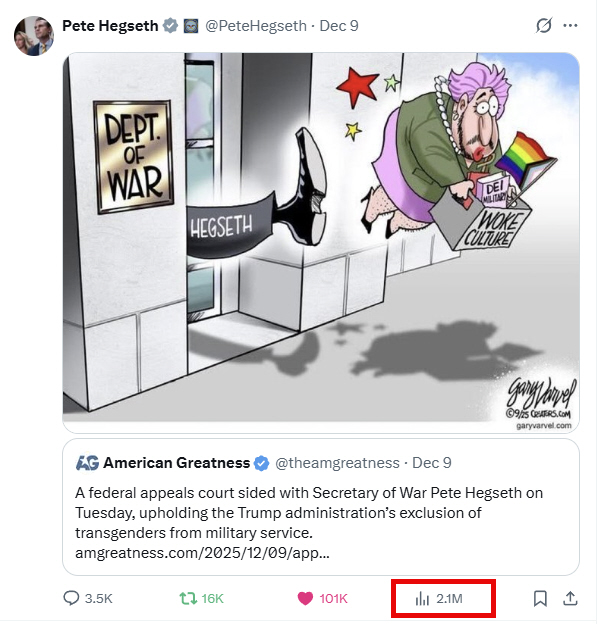This screenshot has height=624, width=597.
Task: Open the quoted post's Dec 9 date
Action: coord(432,463)
